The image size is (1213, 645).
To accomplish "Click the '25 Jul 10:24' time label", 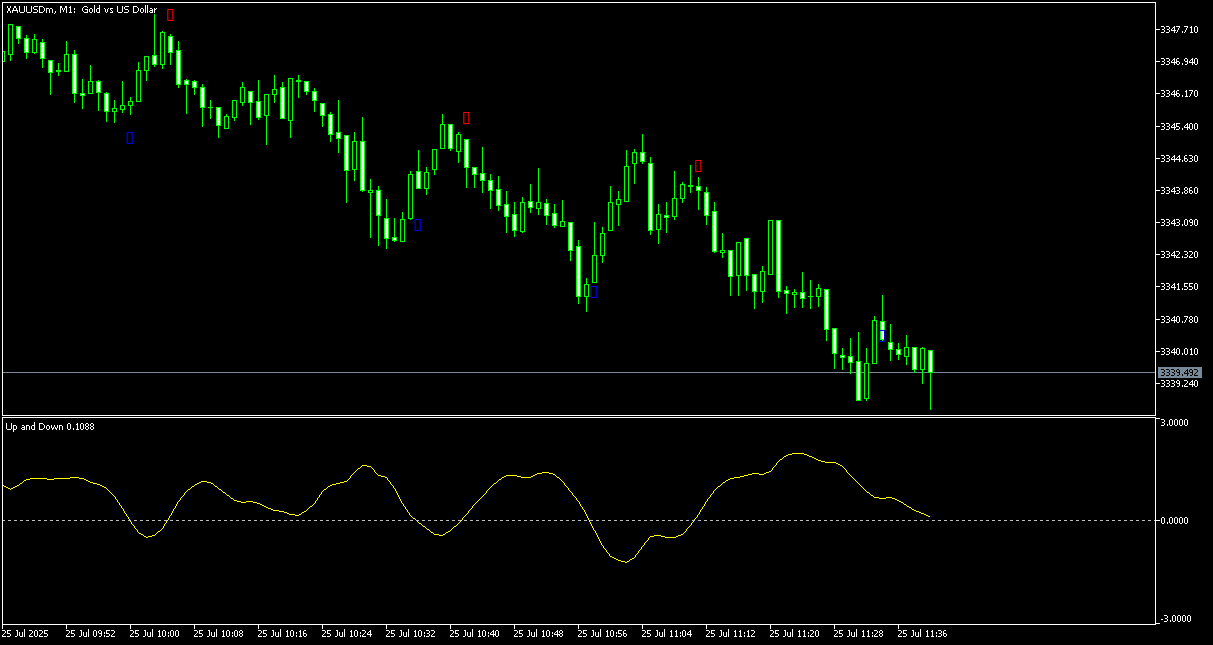I will click(x=347, y=634).
